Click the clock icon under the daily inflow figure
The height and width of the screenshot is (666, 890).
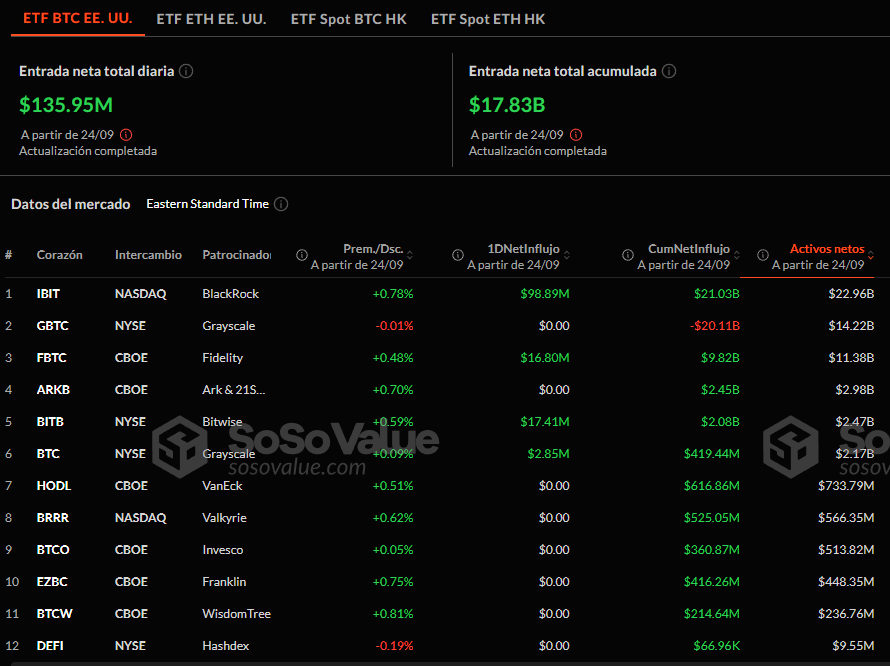pos(127,133)
